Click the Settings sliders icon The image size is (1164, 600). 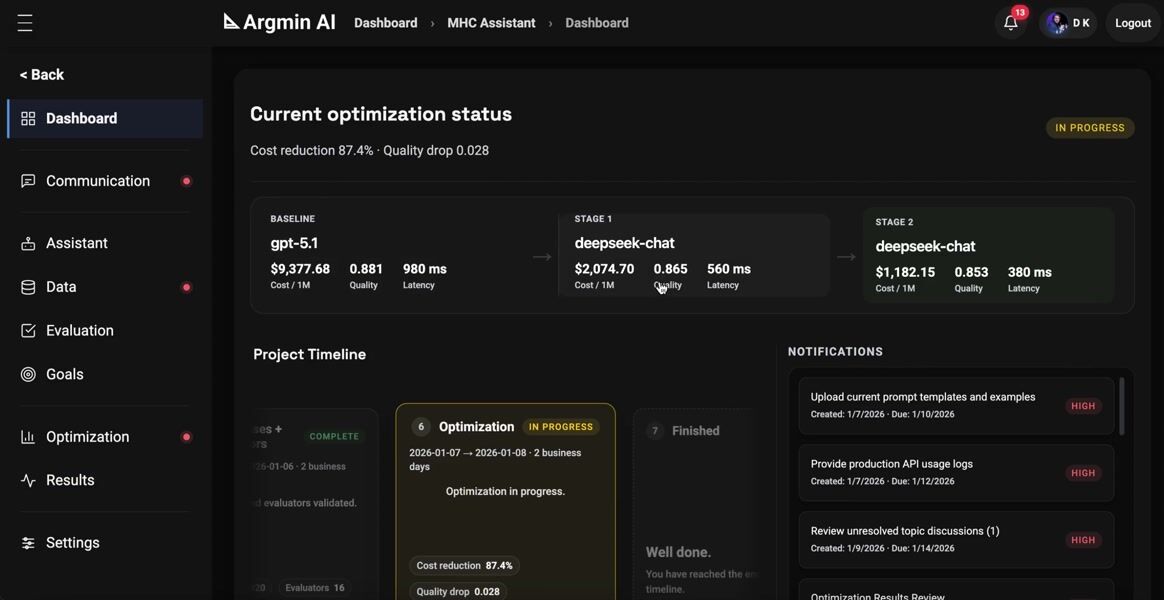pos(28,543)
